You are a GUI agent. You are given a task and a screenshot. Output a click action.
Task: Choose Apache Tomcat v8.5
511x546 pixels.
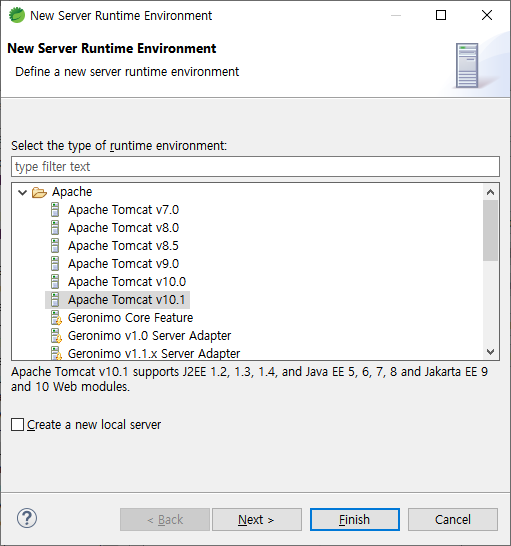tap(123, 246)
